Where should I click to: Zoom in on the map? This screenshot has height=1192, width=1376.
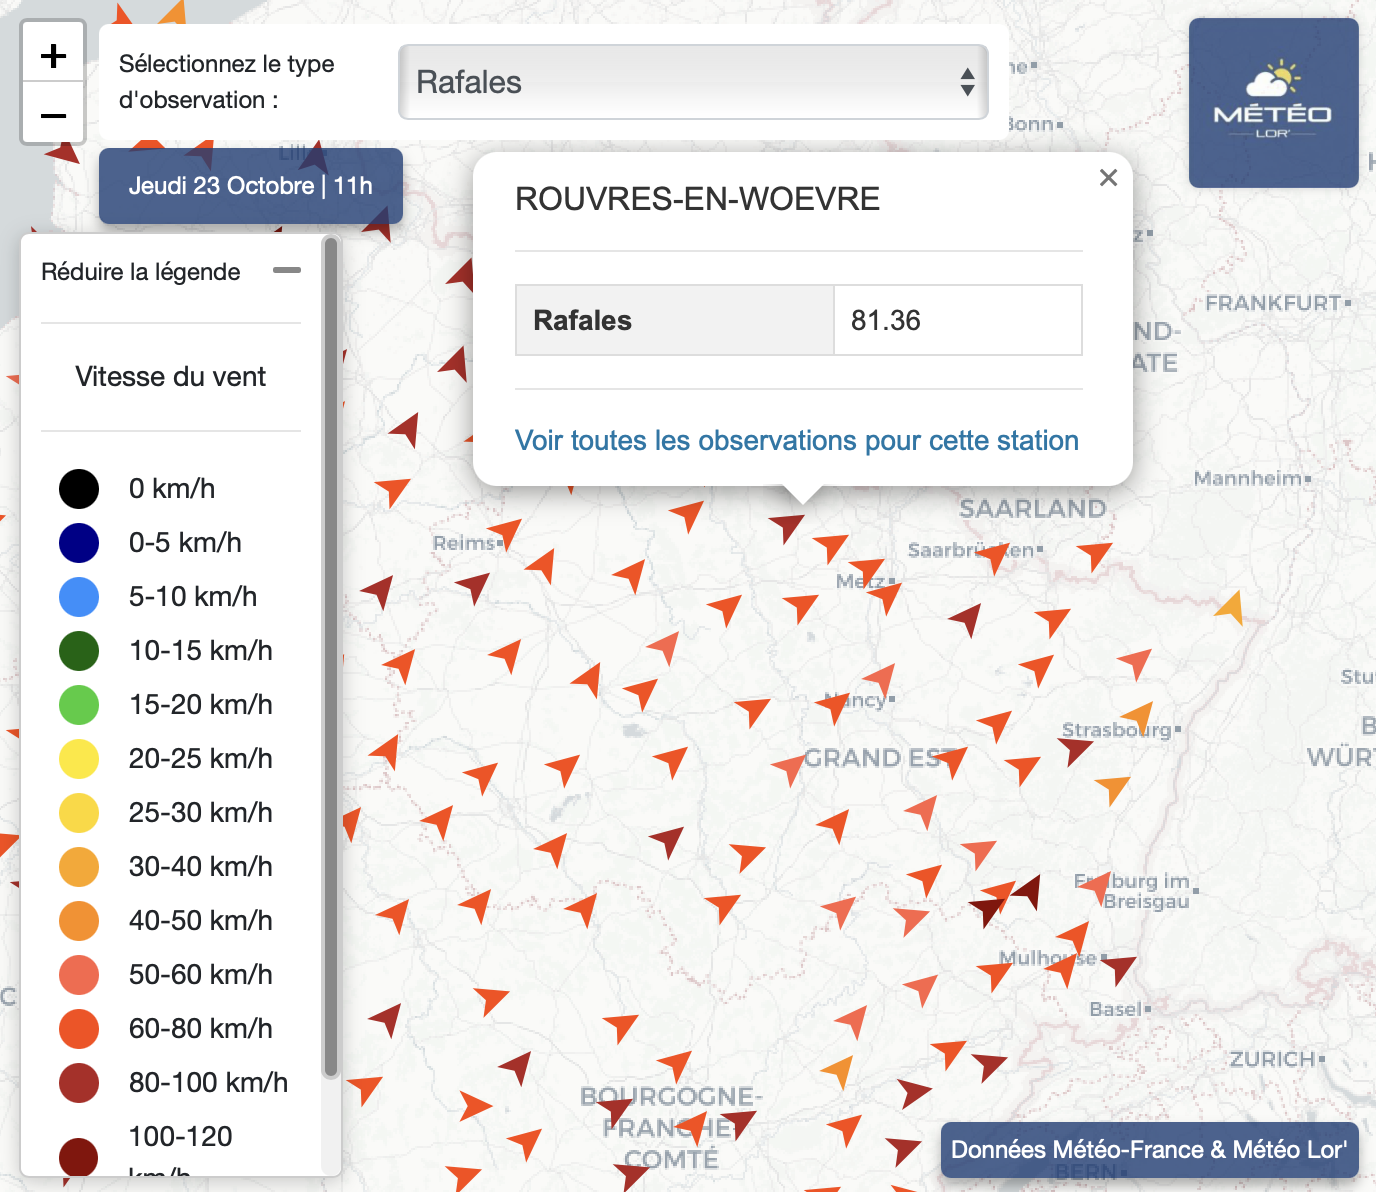coord(53,56)
